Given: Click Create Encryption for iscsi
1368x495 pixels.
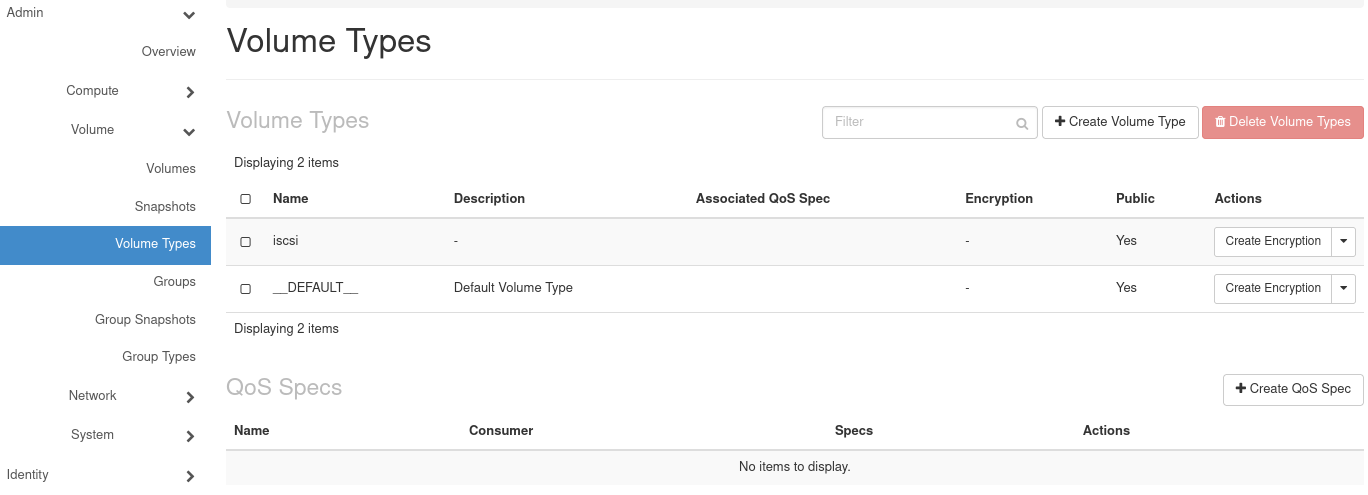Looking at the screenshot, I should [1273, 241].
